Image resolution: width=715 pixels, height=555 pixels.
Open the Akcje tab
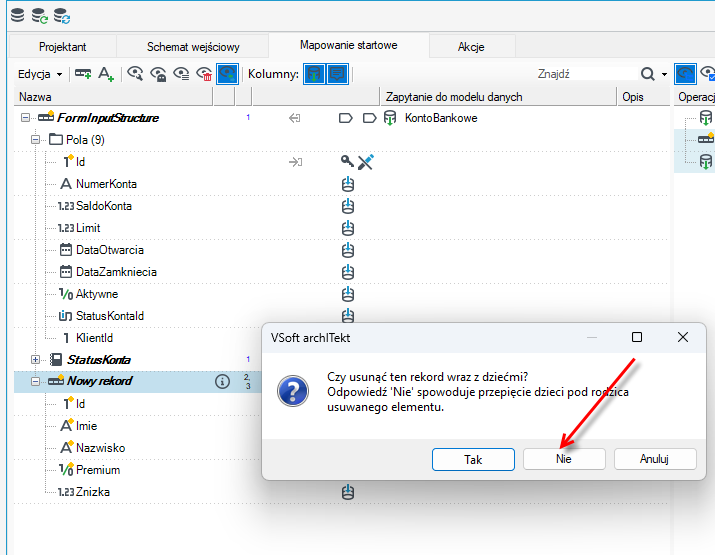tap(471, 47)
